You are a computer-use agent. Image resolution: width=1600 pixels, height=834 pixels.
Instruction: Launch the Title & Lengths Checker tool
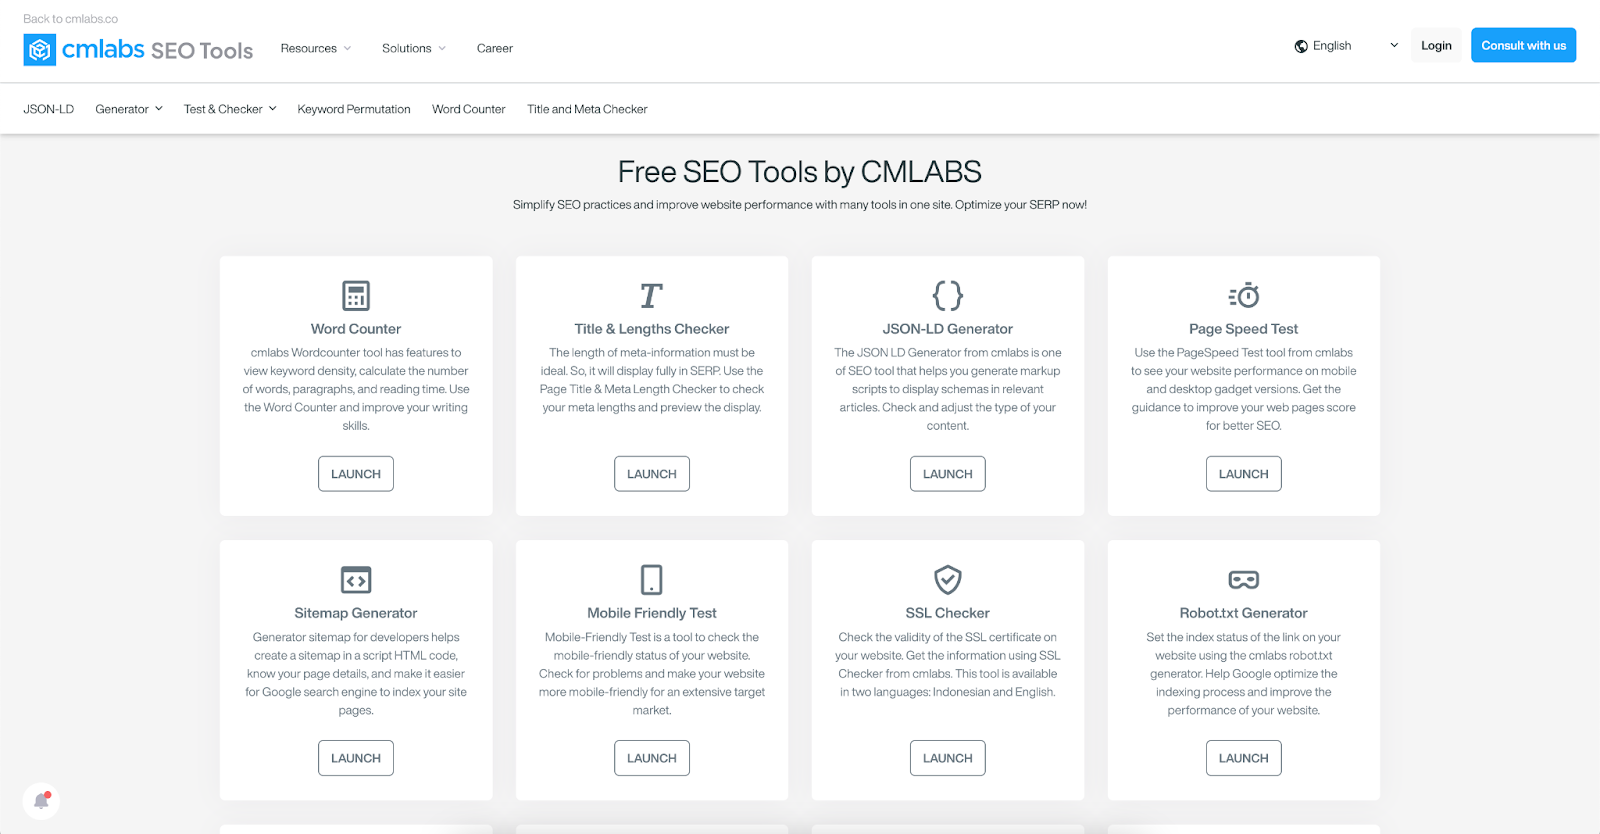click(x=652, y=474)
